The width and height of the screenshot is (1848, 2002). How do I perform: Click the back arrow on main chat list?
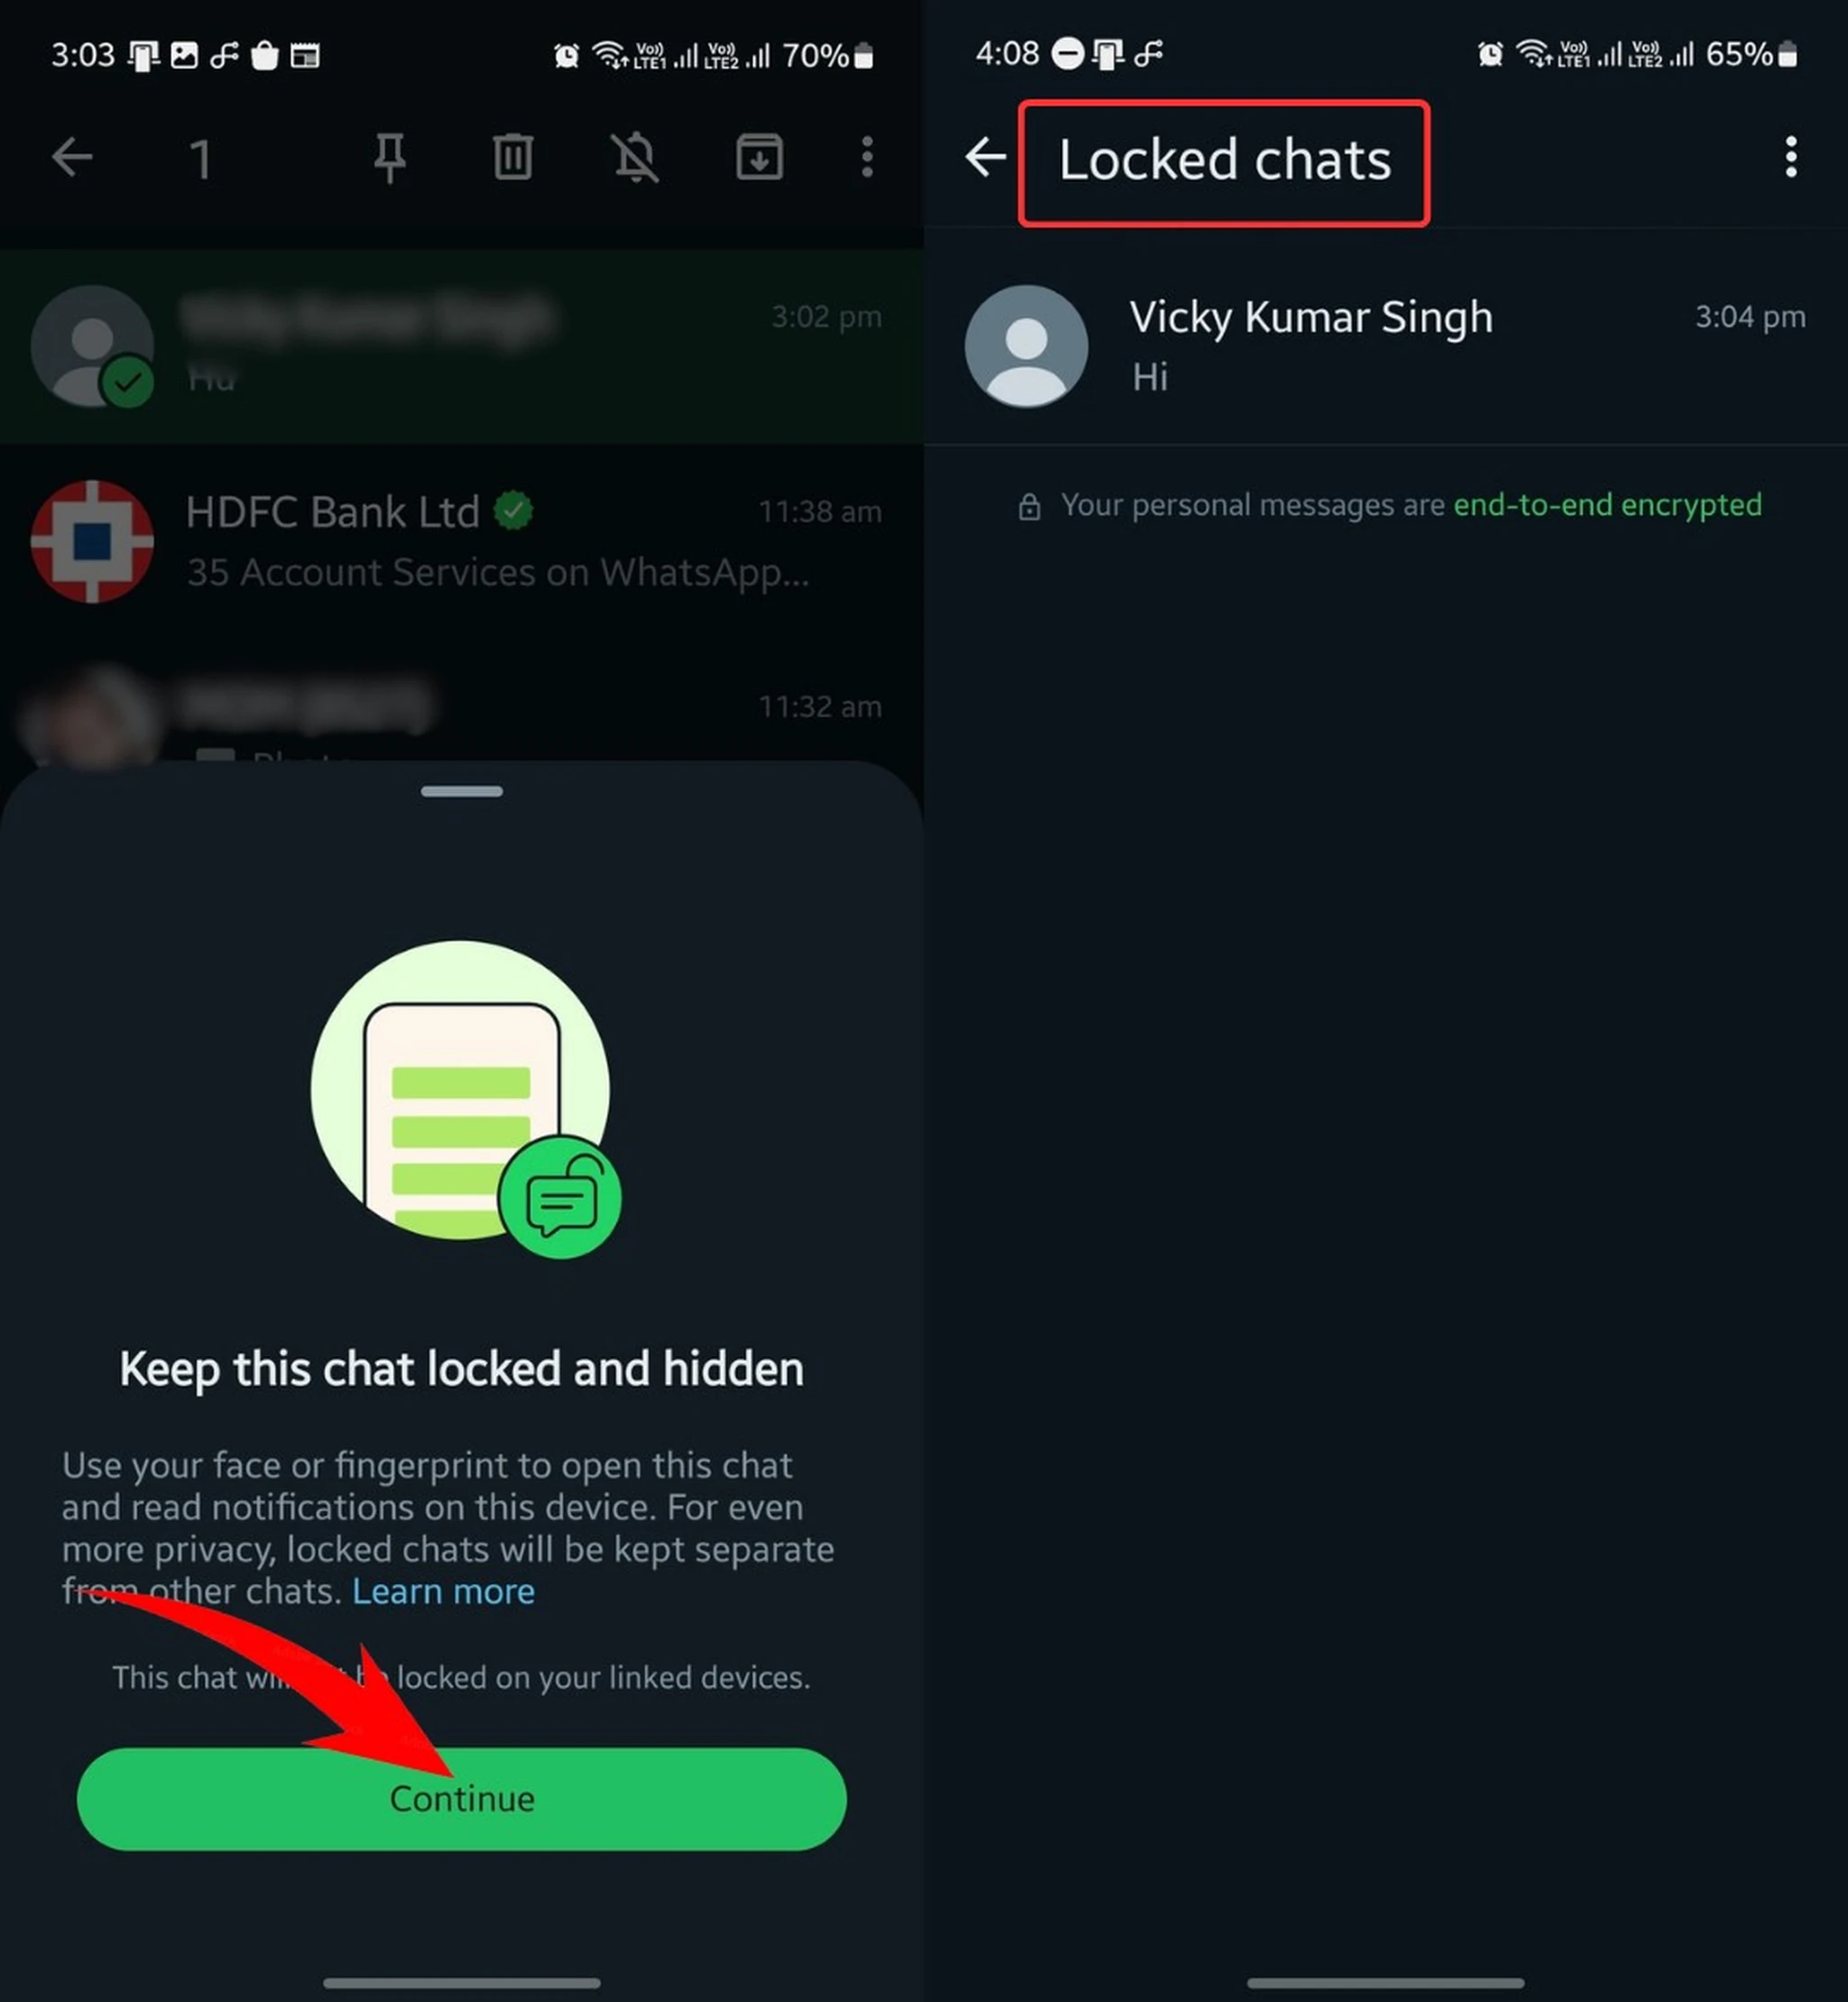coord(71,159)
